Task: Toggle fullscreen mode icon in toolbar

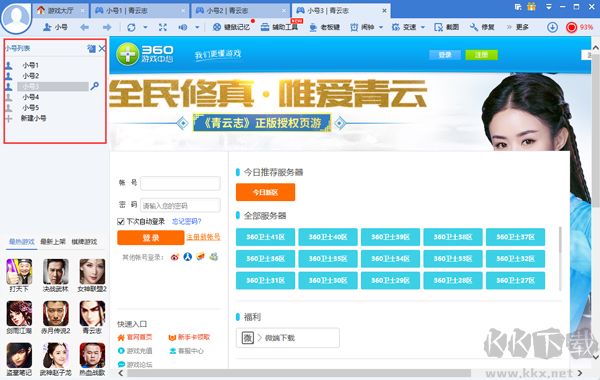Action: [x=163, y=27]
